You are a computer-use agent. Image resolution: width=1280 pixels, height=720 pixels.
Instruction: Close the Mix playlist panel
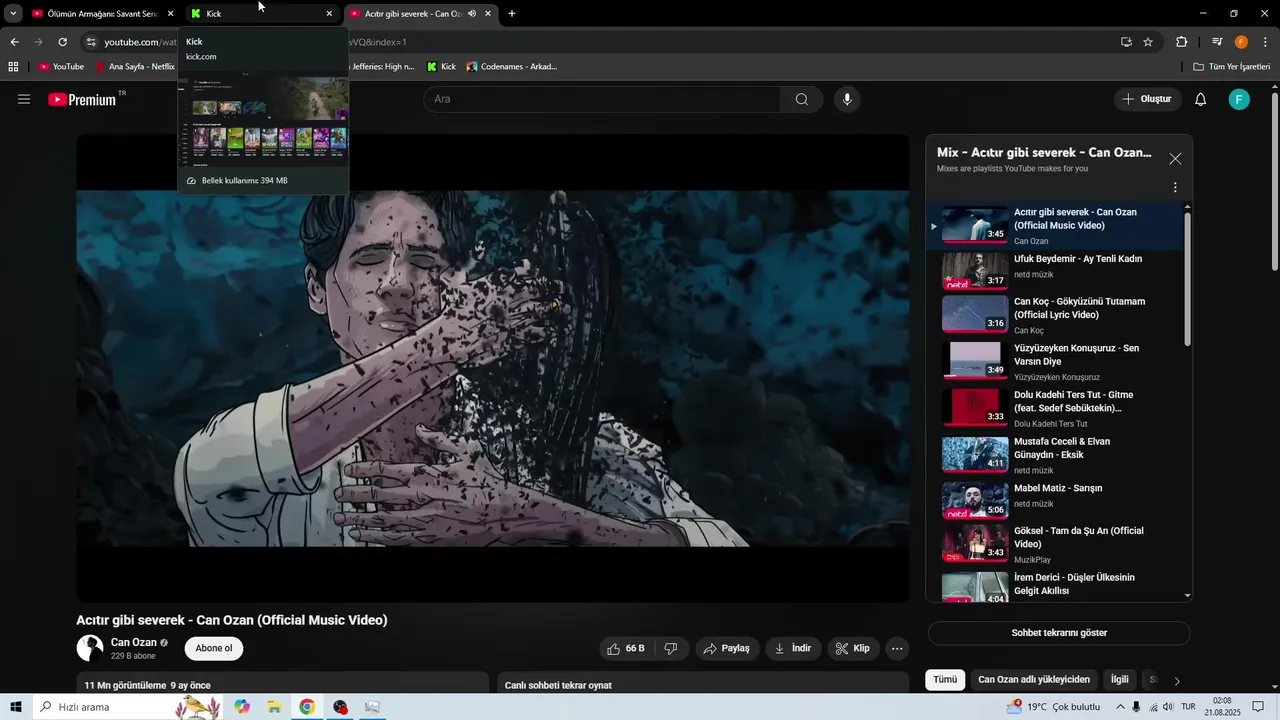coord(1175,158)
